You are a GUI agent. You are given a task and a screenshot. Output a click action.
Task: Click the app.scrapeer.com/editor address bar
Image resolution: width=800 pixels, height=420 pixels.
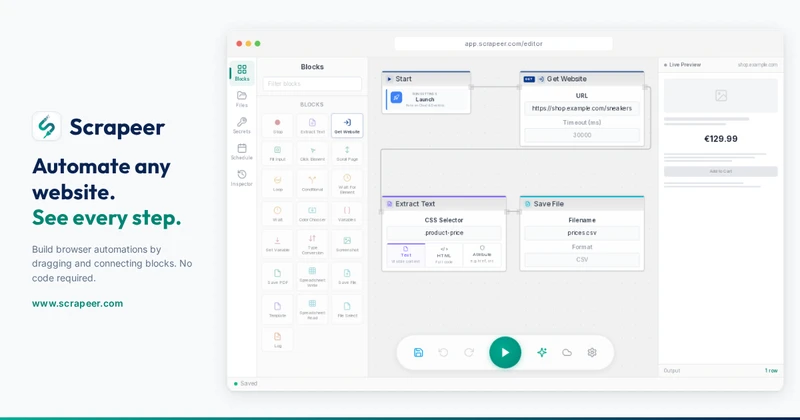(504, 44)
